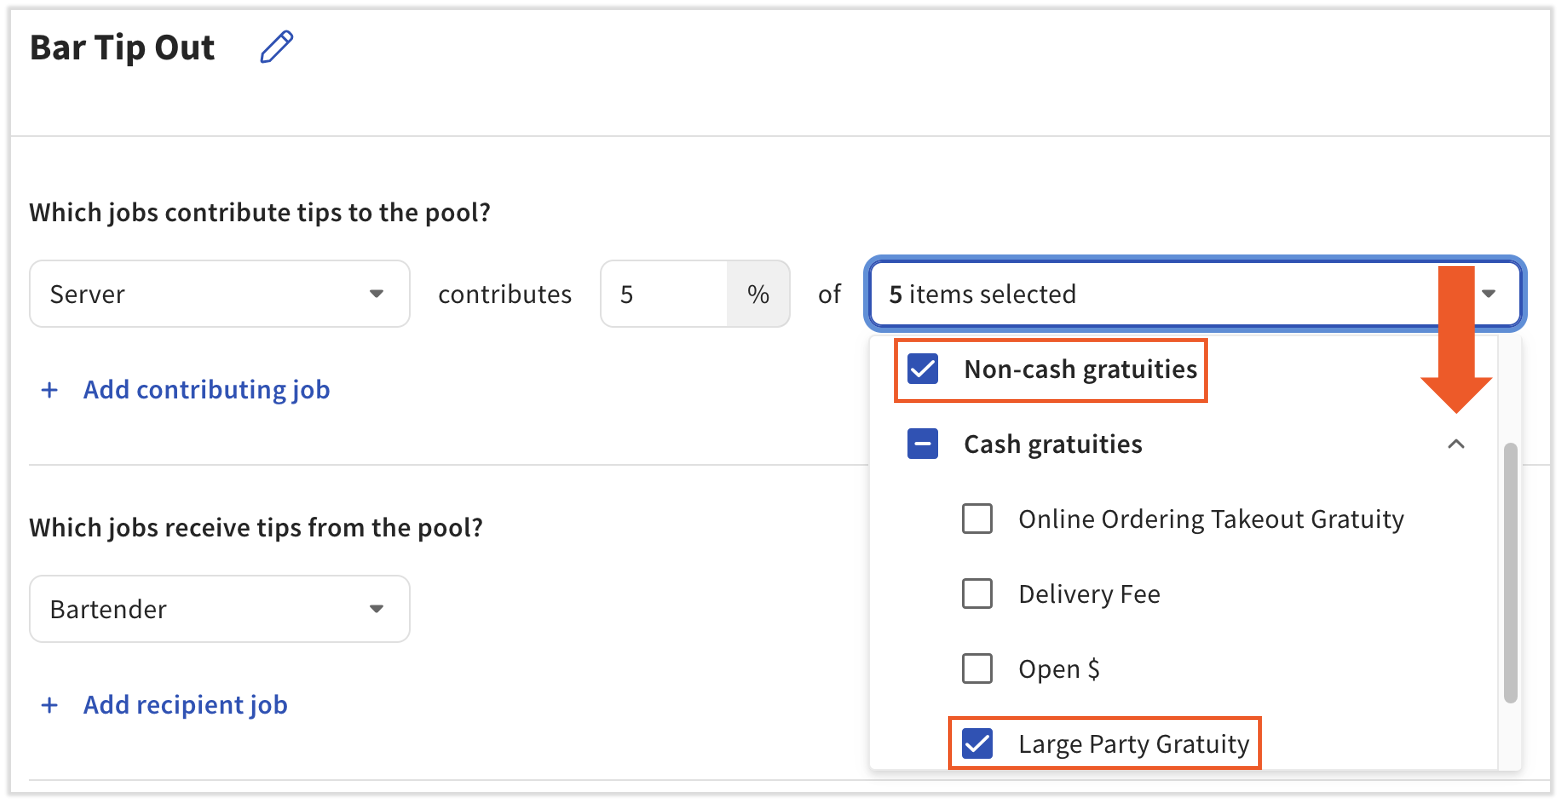Check the Online Ordering Takeout Gratuity checkbox
The width and height of the screenshot is (1562, 808).
tap(977, 518)
